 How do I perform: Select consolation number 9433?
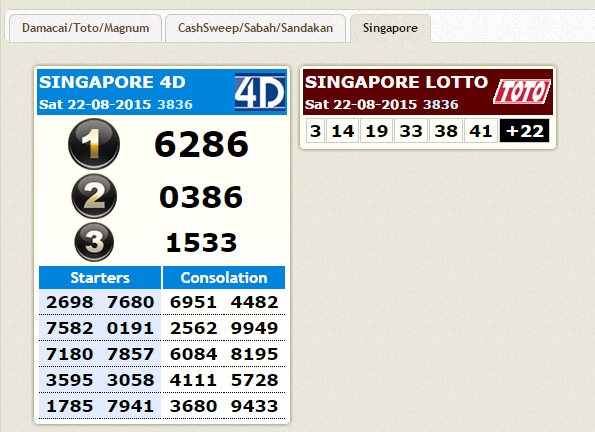tap(255, 406)
